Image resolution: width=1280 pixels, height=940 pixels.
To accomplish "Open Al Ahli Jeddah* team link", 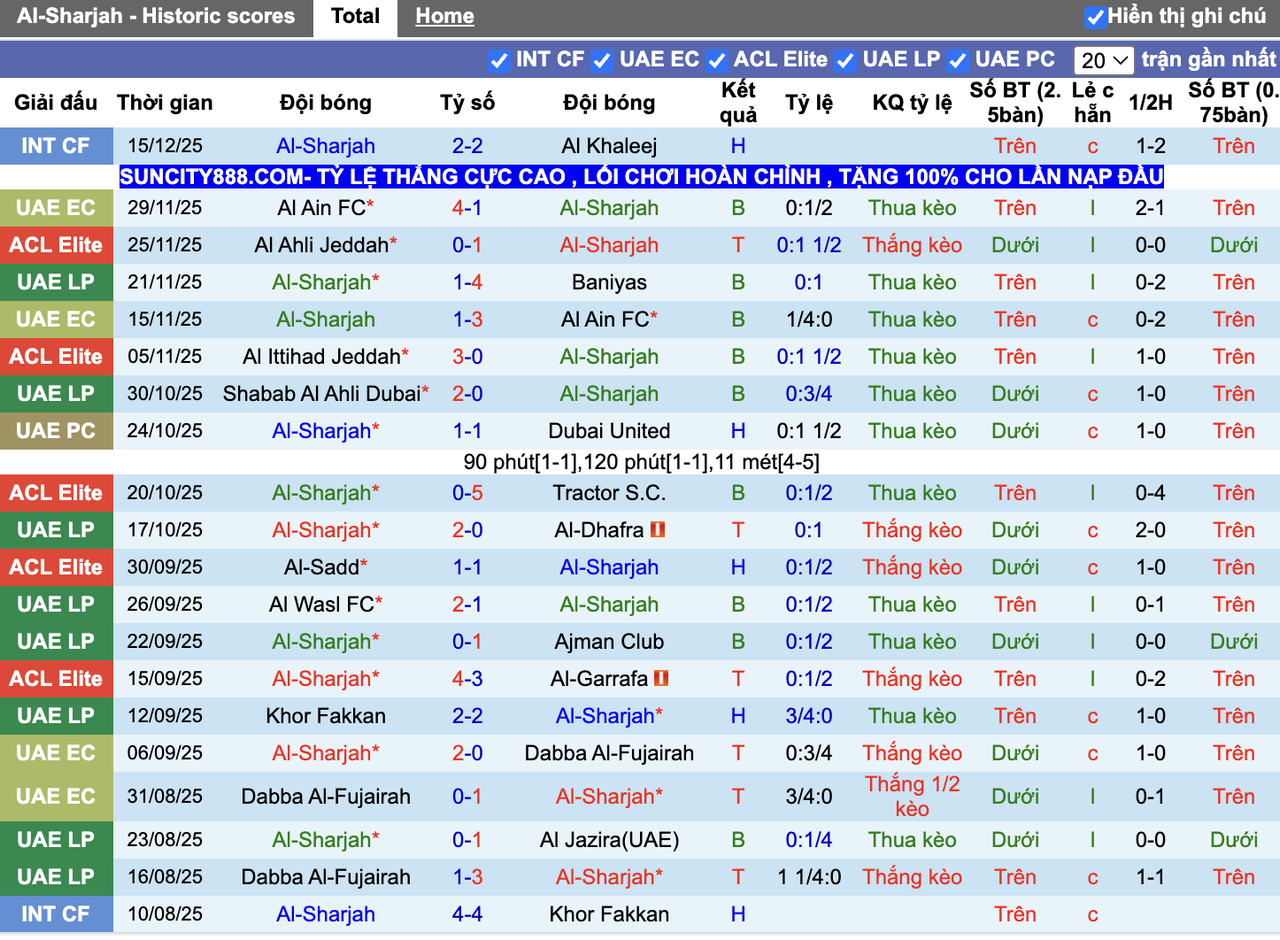I will pos(326,245).
